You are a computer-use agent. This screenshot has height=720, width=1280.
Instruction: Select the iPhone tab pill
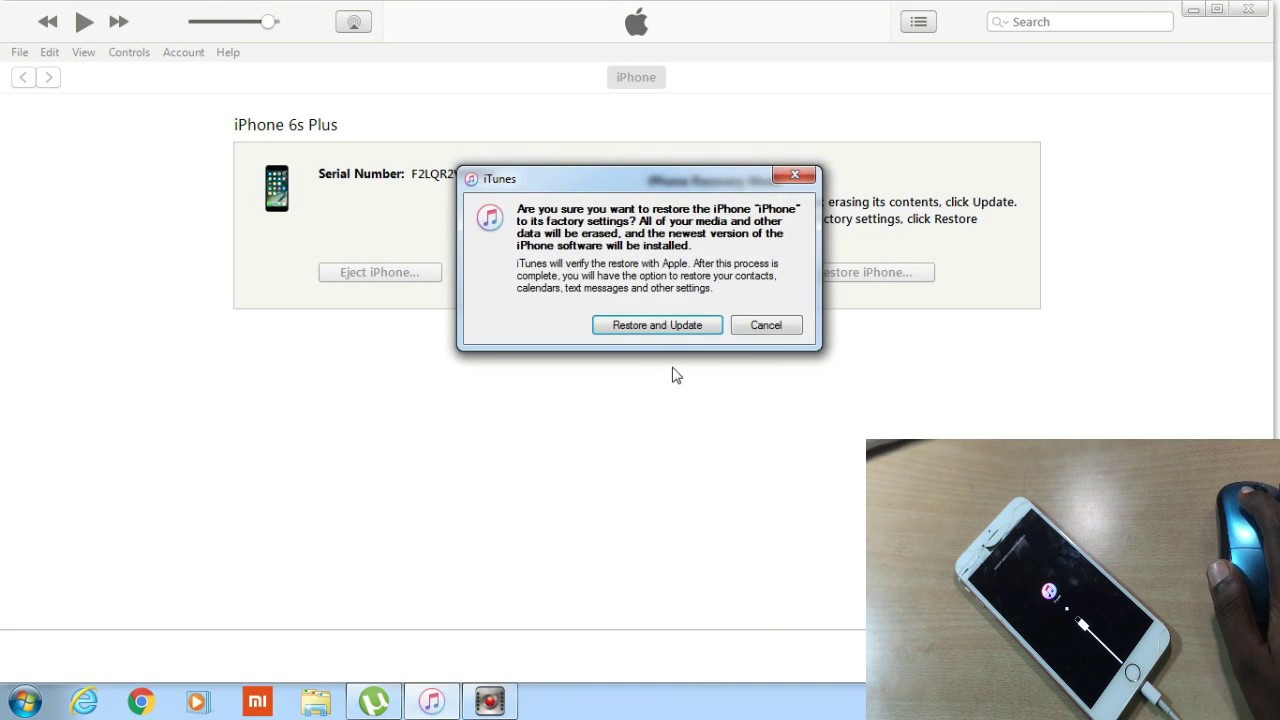pos(636,77)
